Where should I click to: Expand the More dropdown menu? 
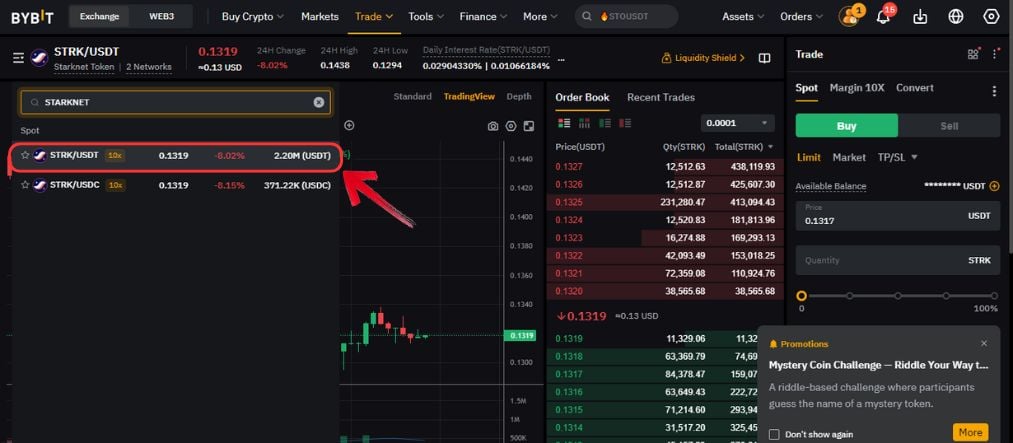(540, 17)
